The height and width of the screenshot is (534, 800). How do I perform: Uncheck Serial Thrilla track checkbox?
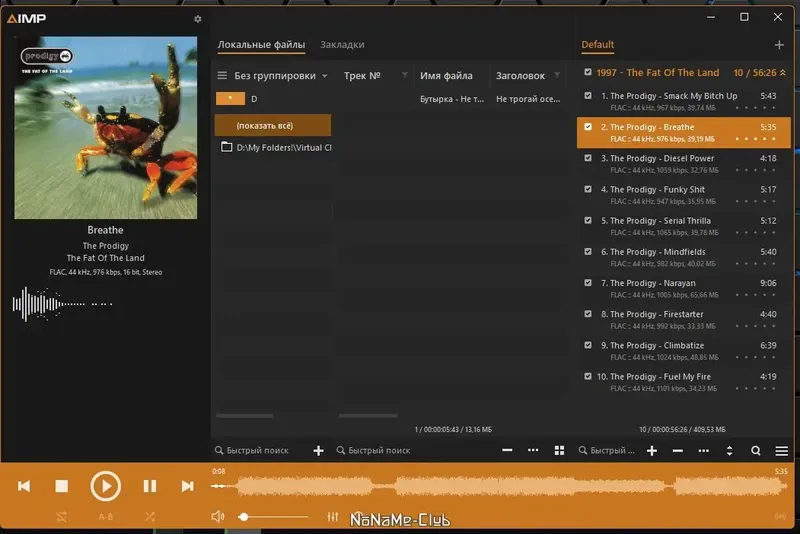point(588,220)
